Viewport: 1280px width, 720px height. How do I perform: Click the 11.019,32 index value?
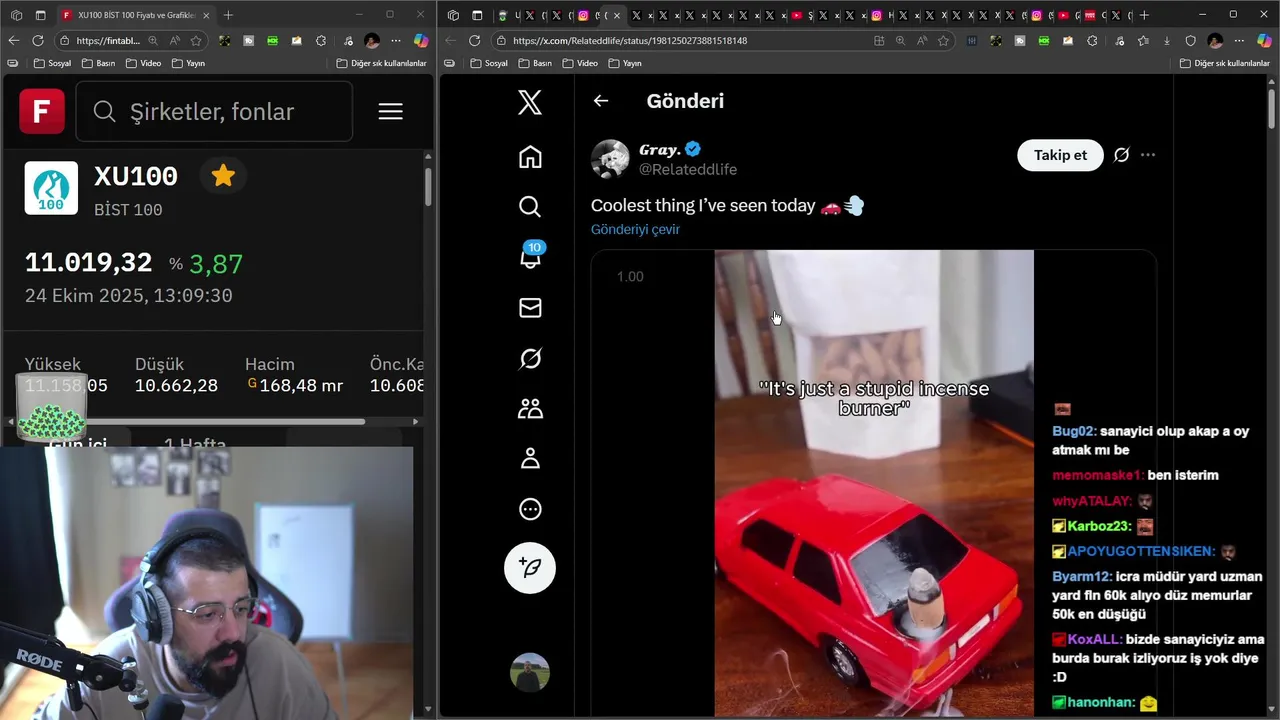[88, 263]
